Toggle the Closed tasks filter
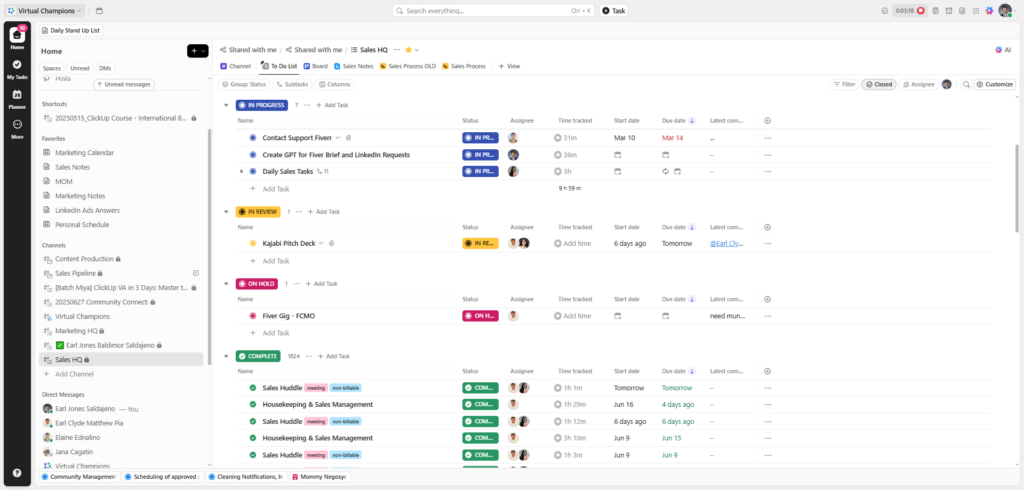The height and width of the screenshot is (490, 1024). (x=879, y=84)
